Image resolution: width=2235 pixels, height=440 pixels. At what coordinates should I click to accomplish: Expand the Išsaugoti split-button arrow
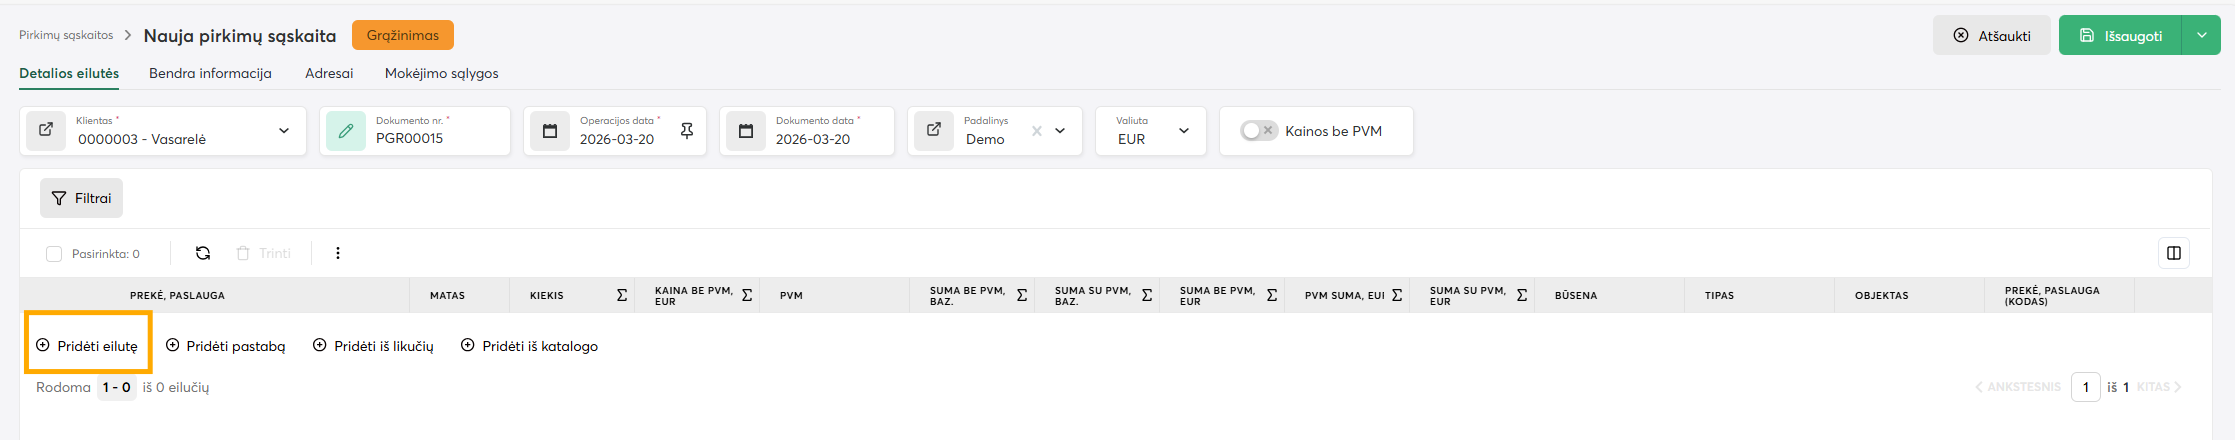click(x=2201, y=35)
